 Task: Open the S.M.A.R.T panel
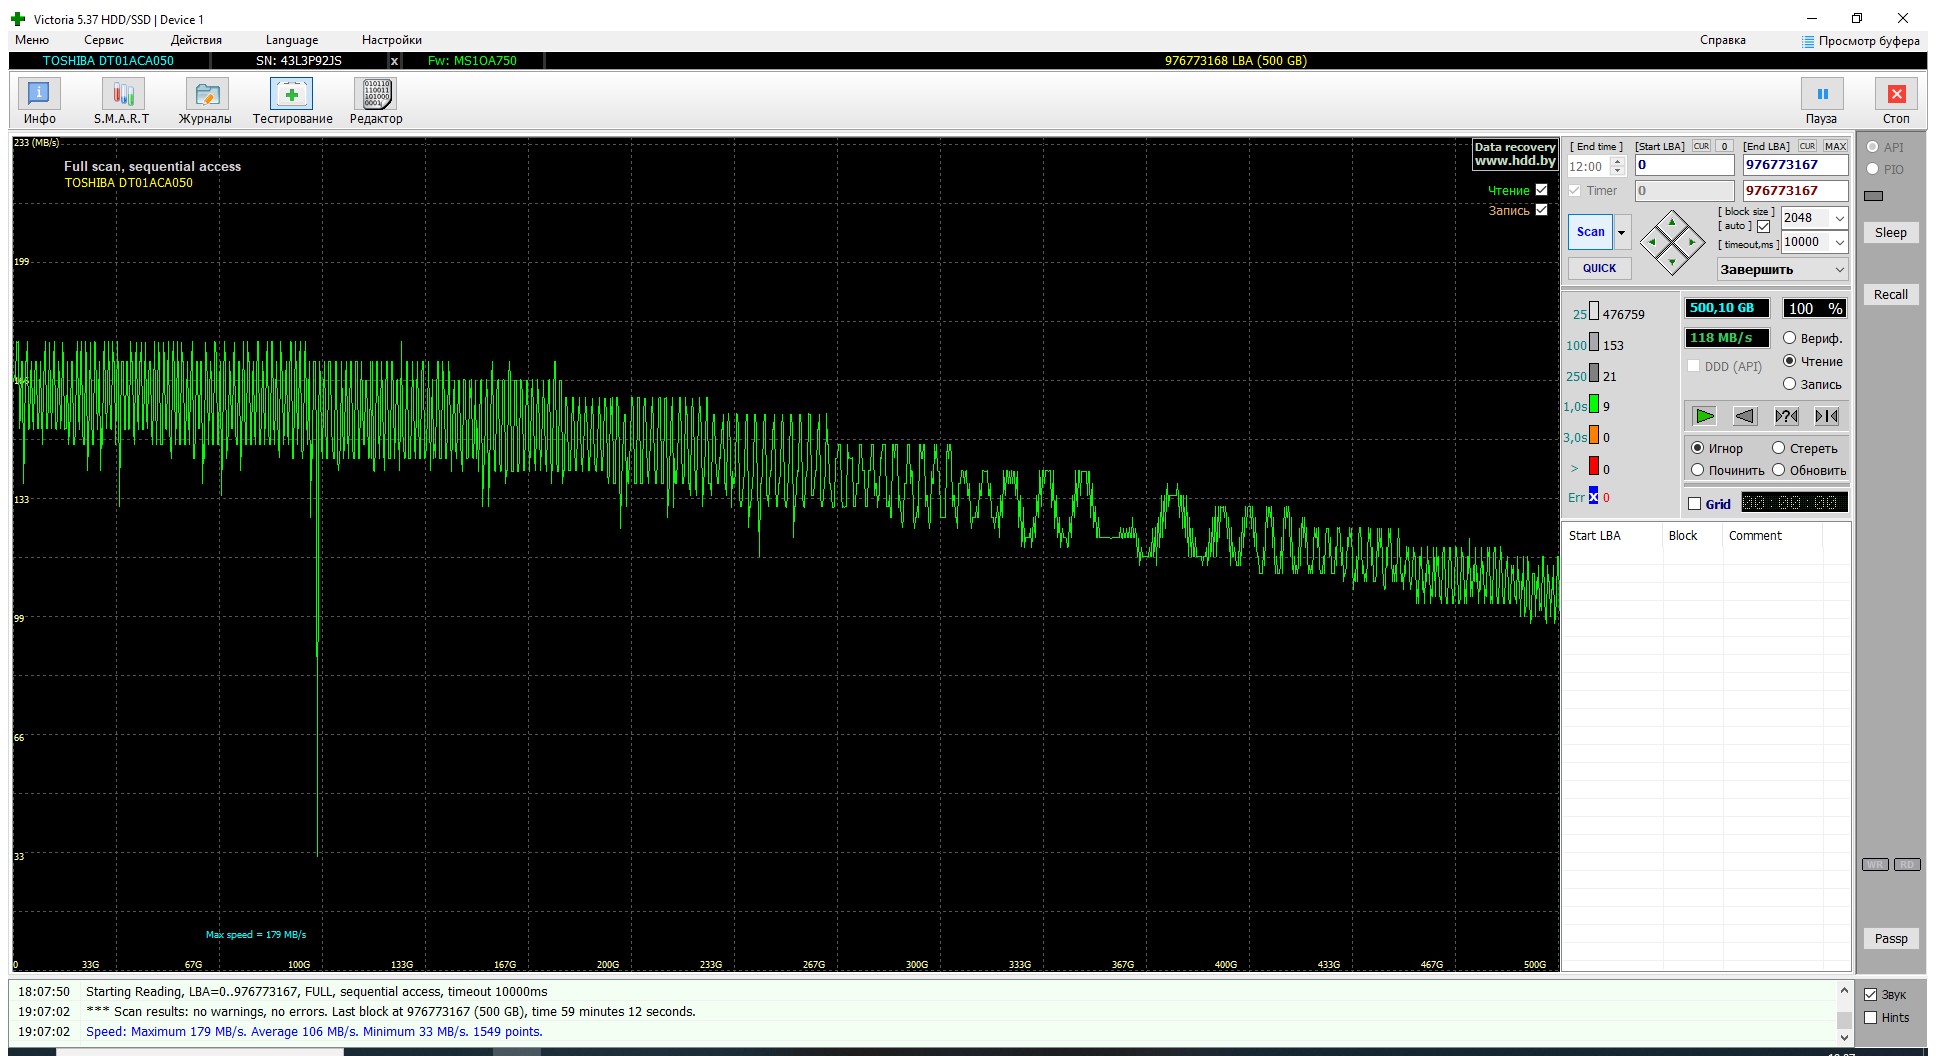pos(122,101)
